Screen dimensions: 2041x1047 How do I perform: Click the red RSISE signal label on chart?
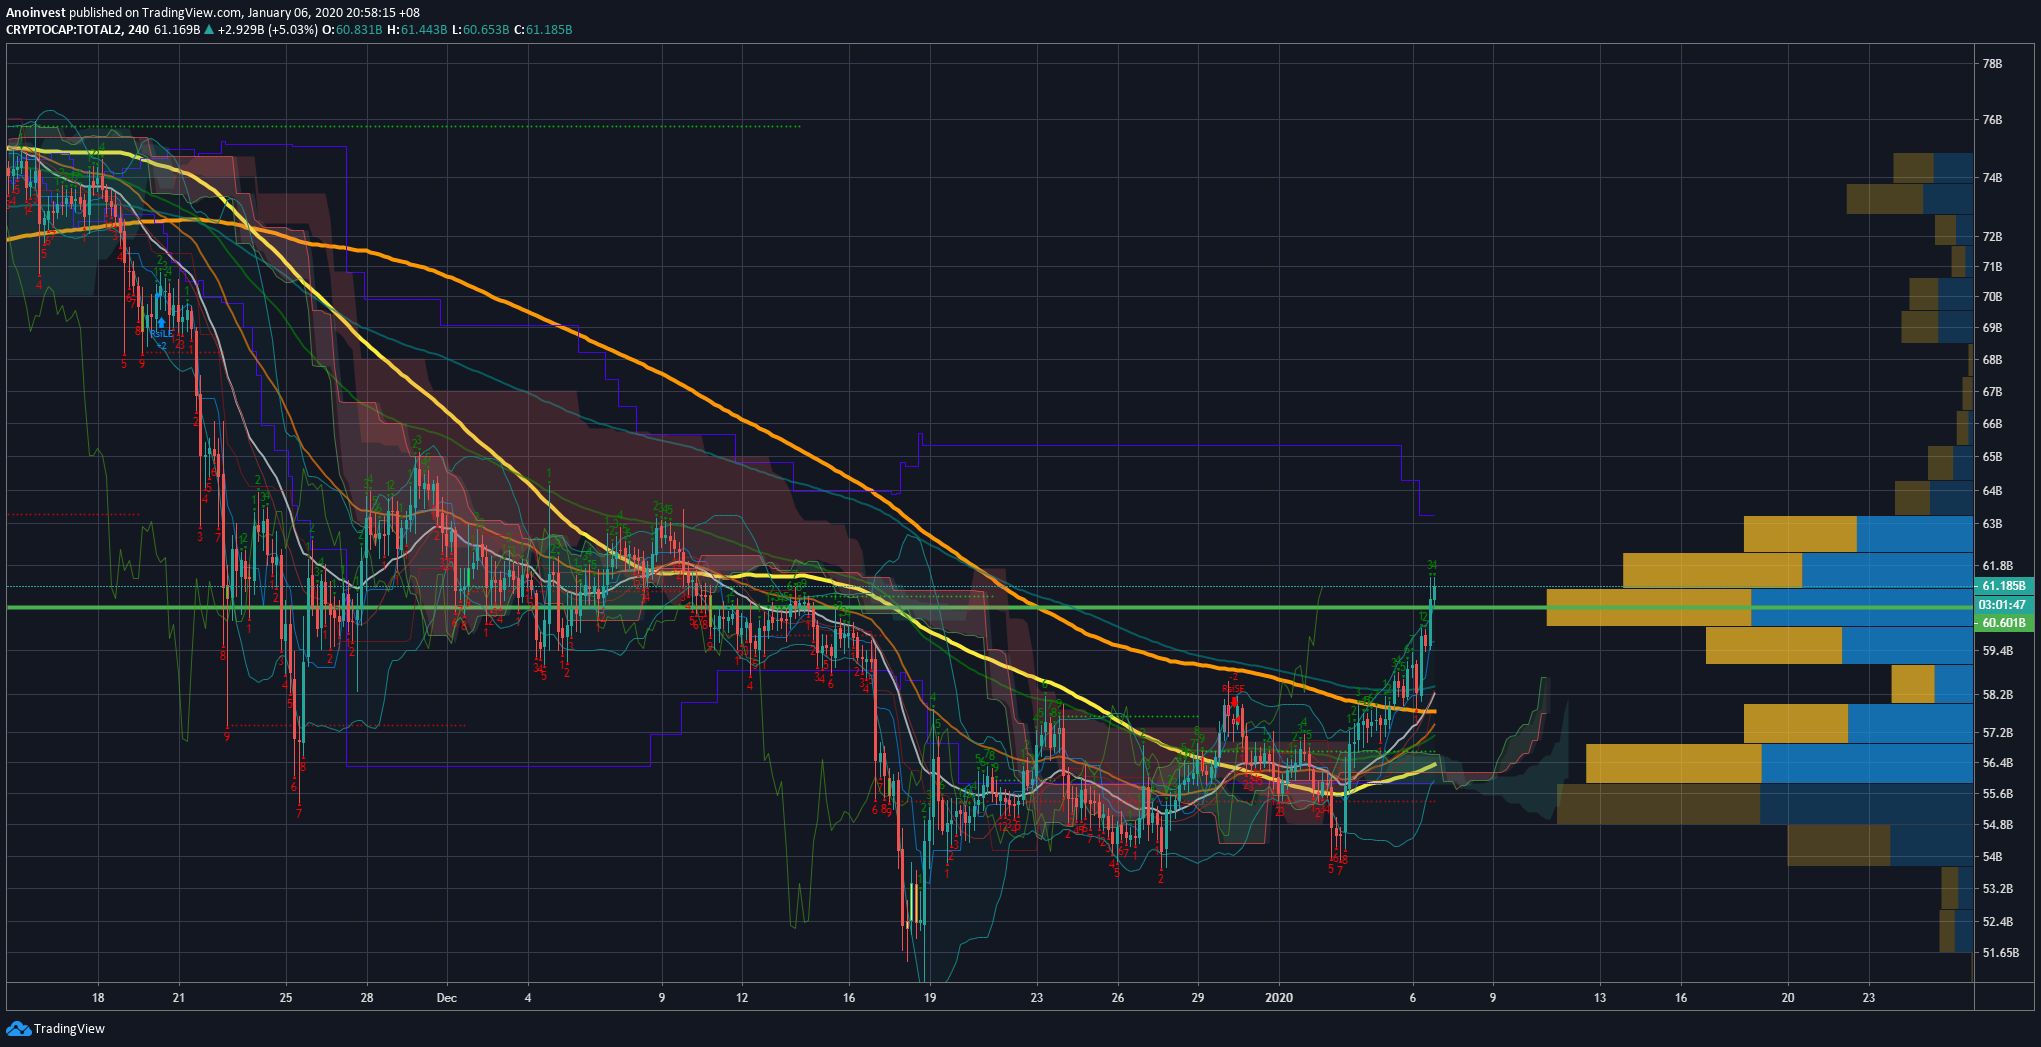click(1233, 689)
